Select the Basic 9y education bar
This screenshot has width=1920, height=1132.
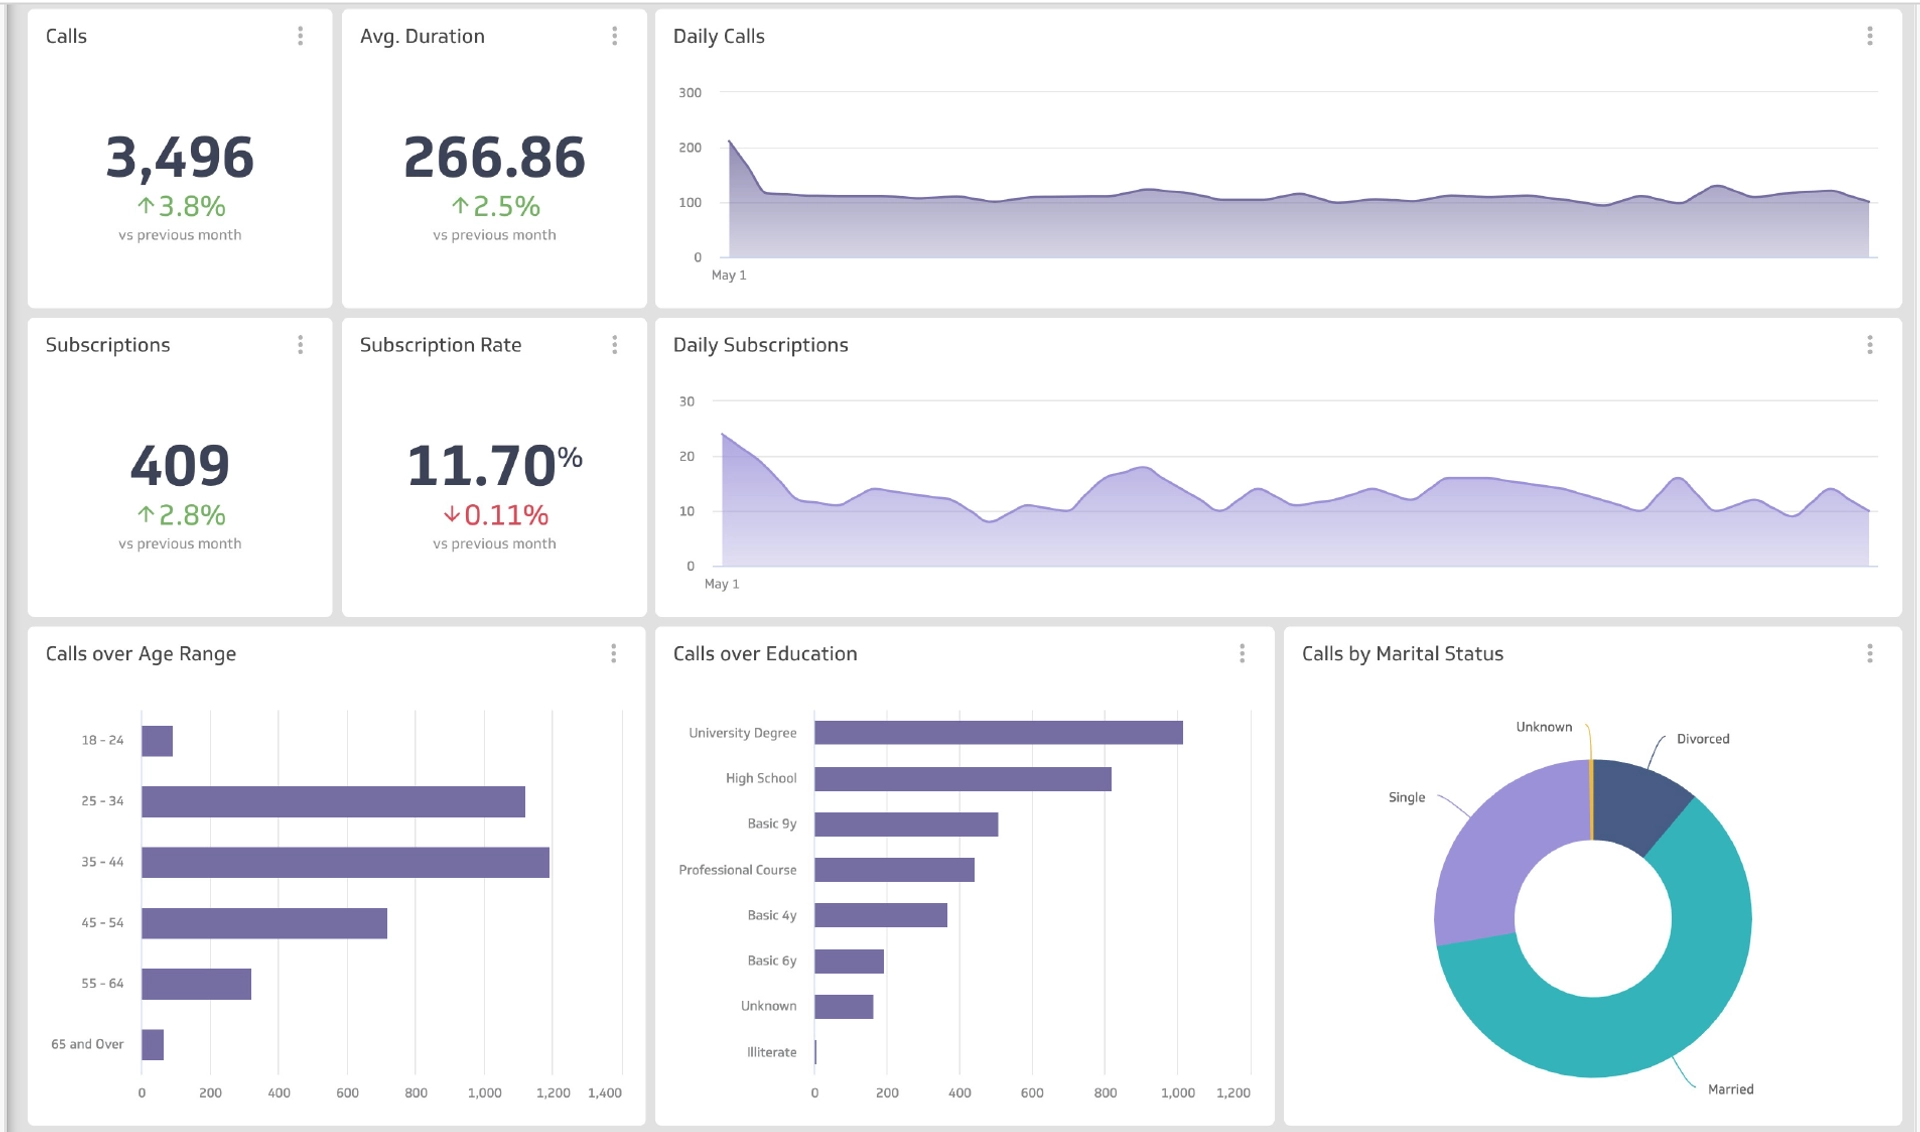pos(906,824)
